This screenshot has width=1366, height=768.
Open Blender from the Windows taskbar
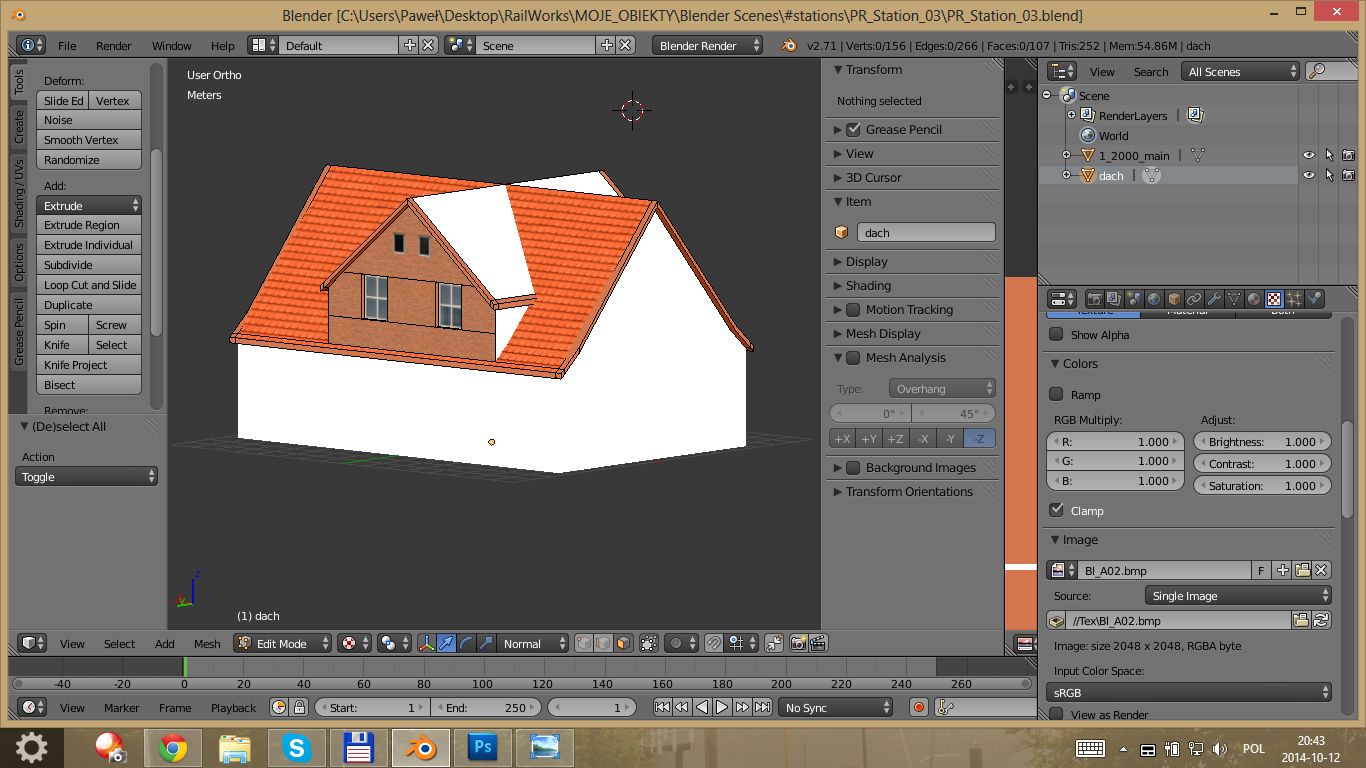[420, 747]
